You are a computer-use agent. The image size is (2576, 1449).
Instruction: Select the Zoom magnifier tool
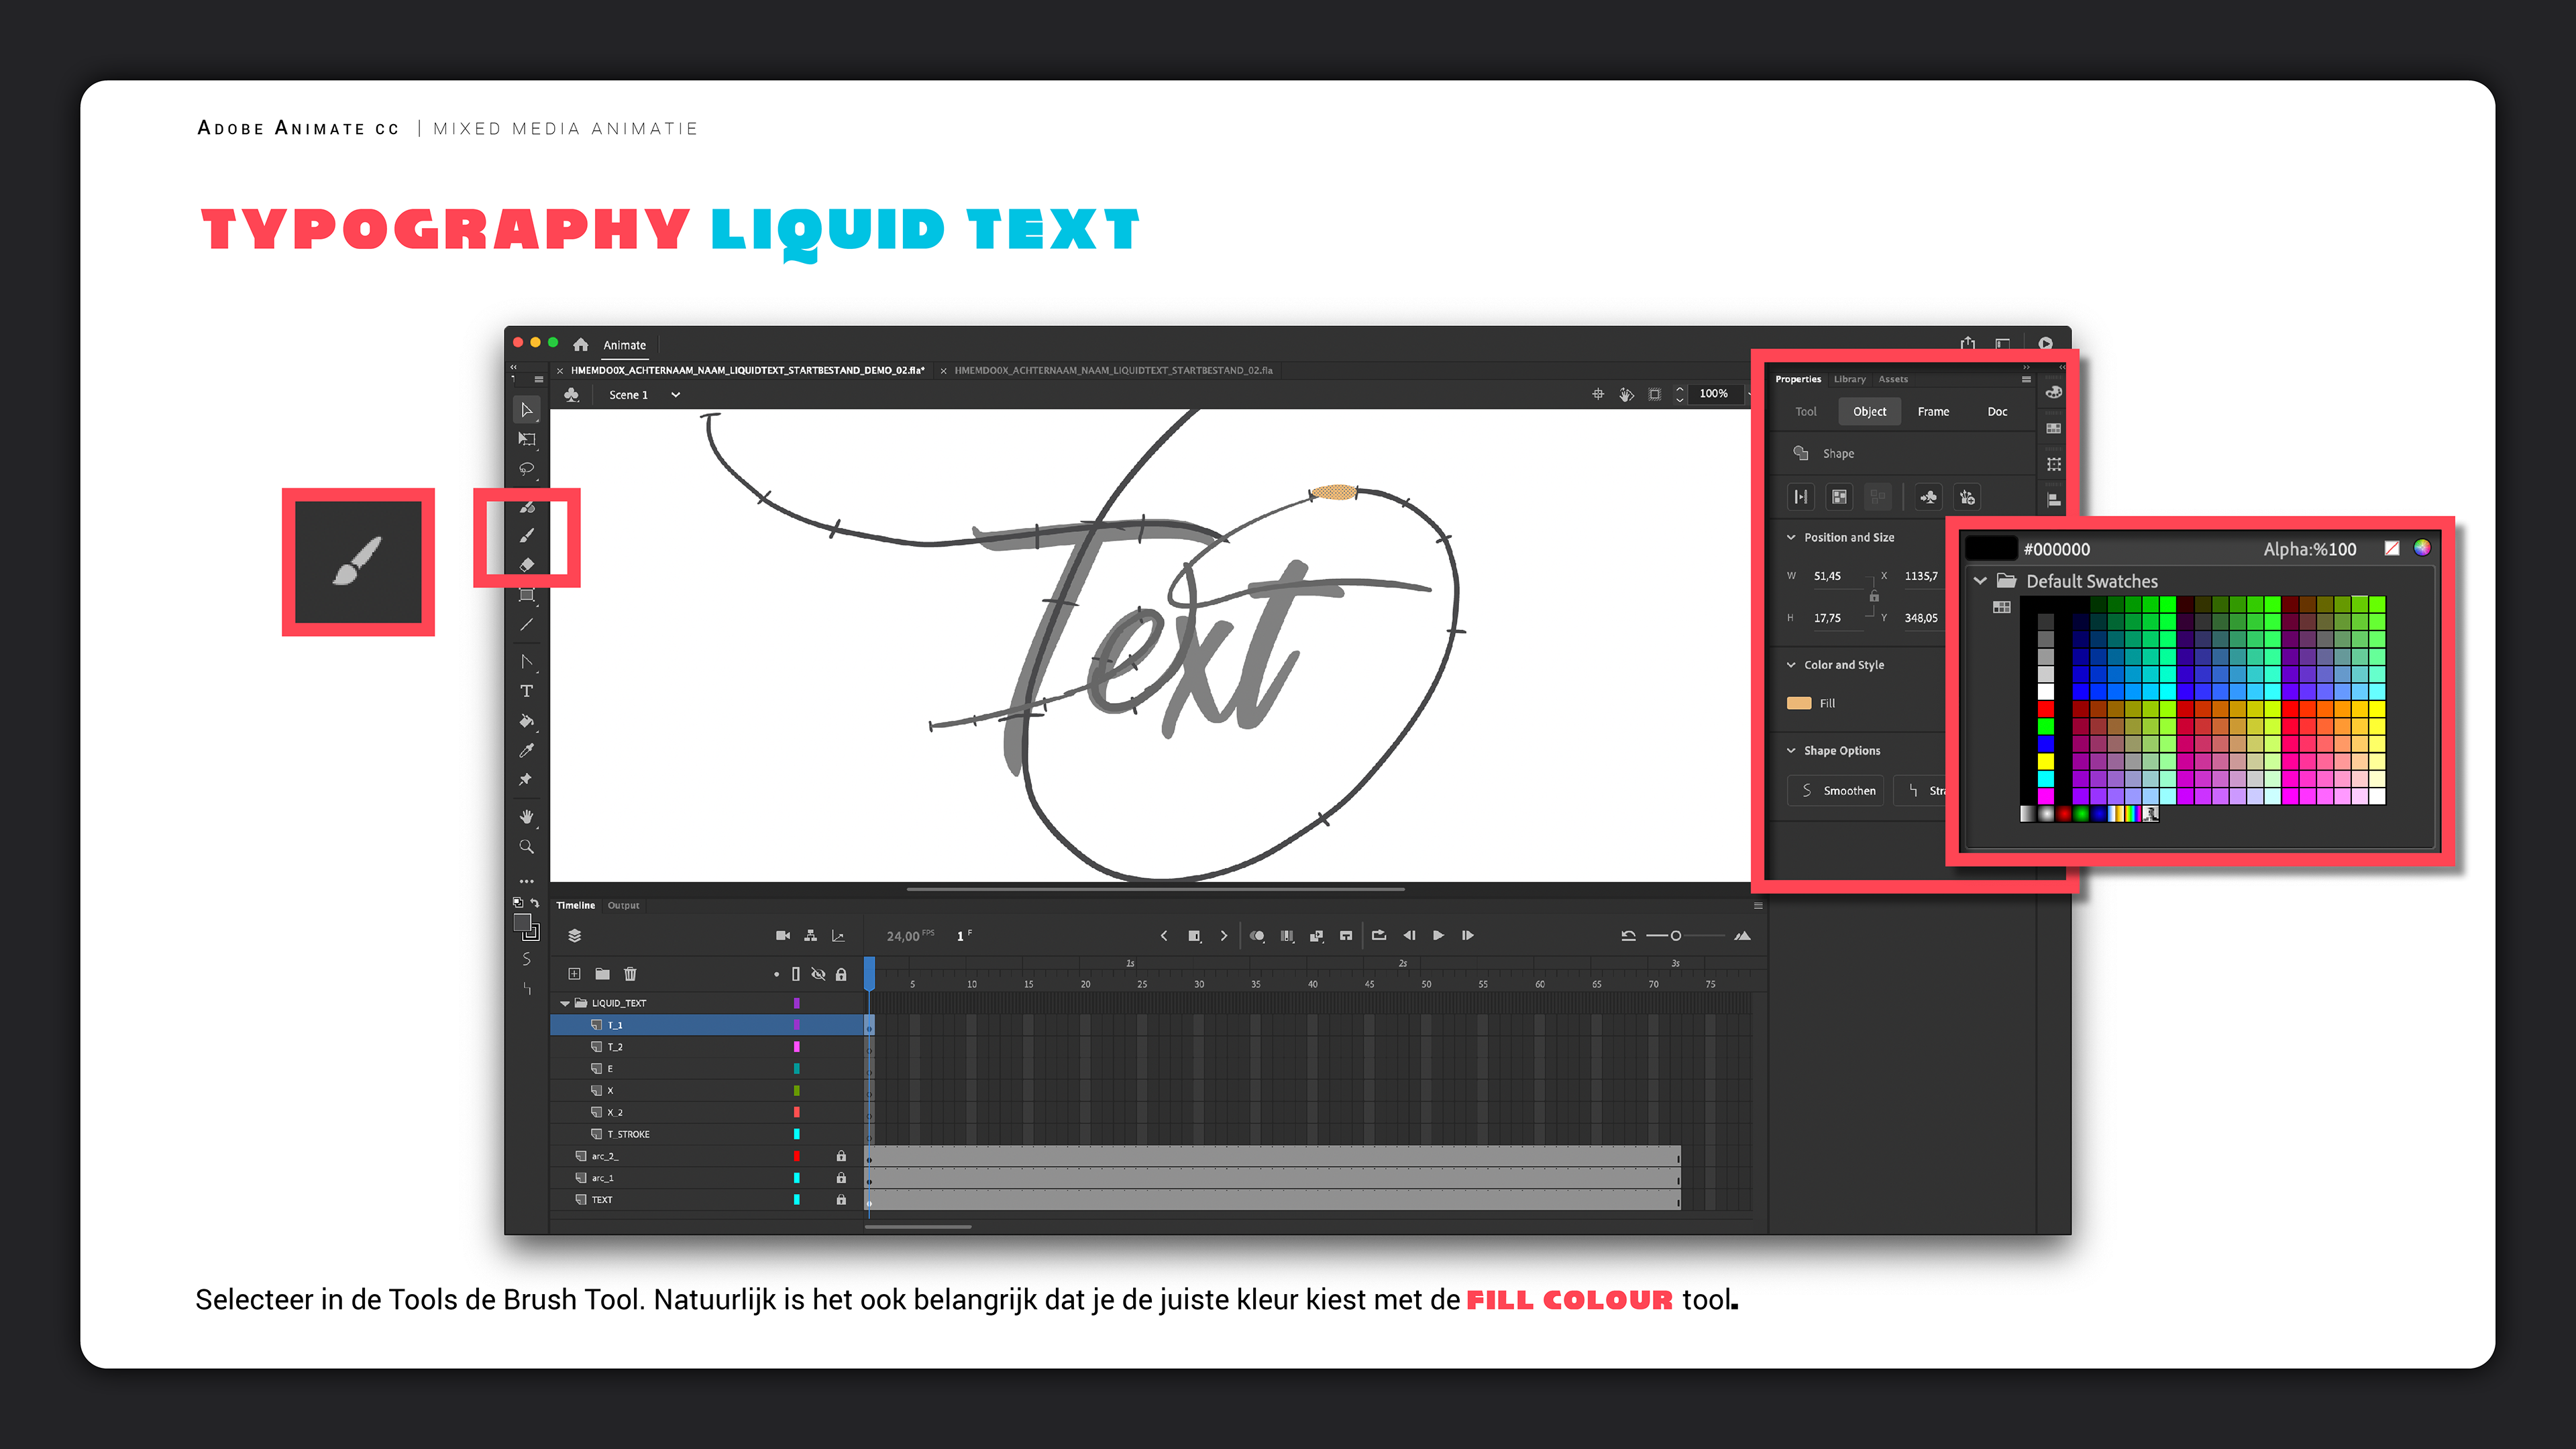coord(527,847)
